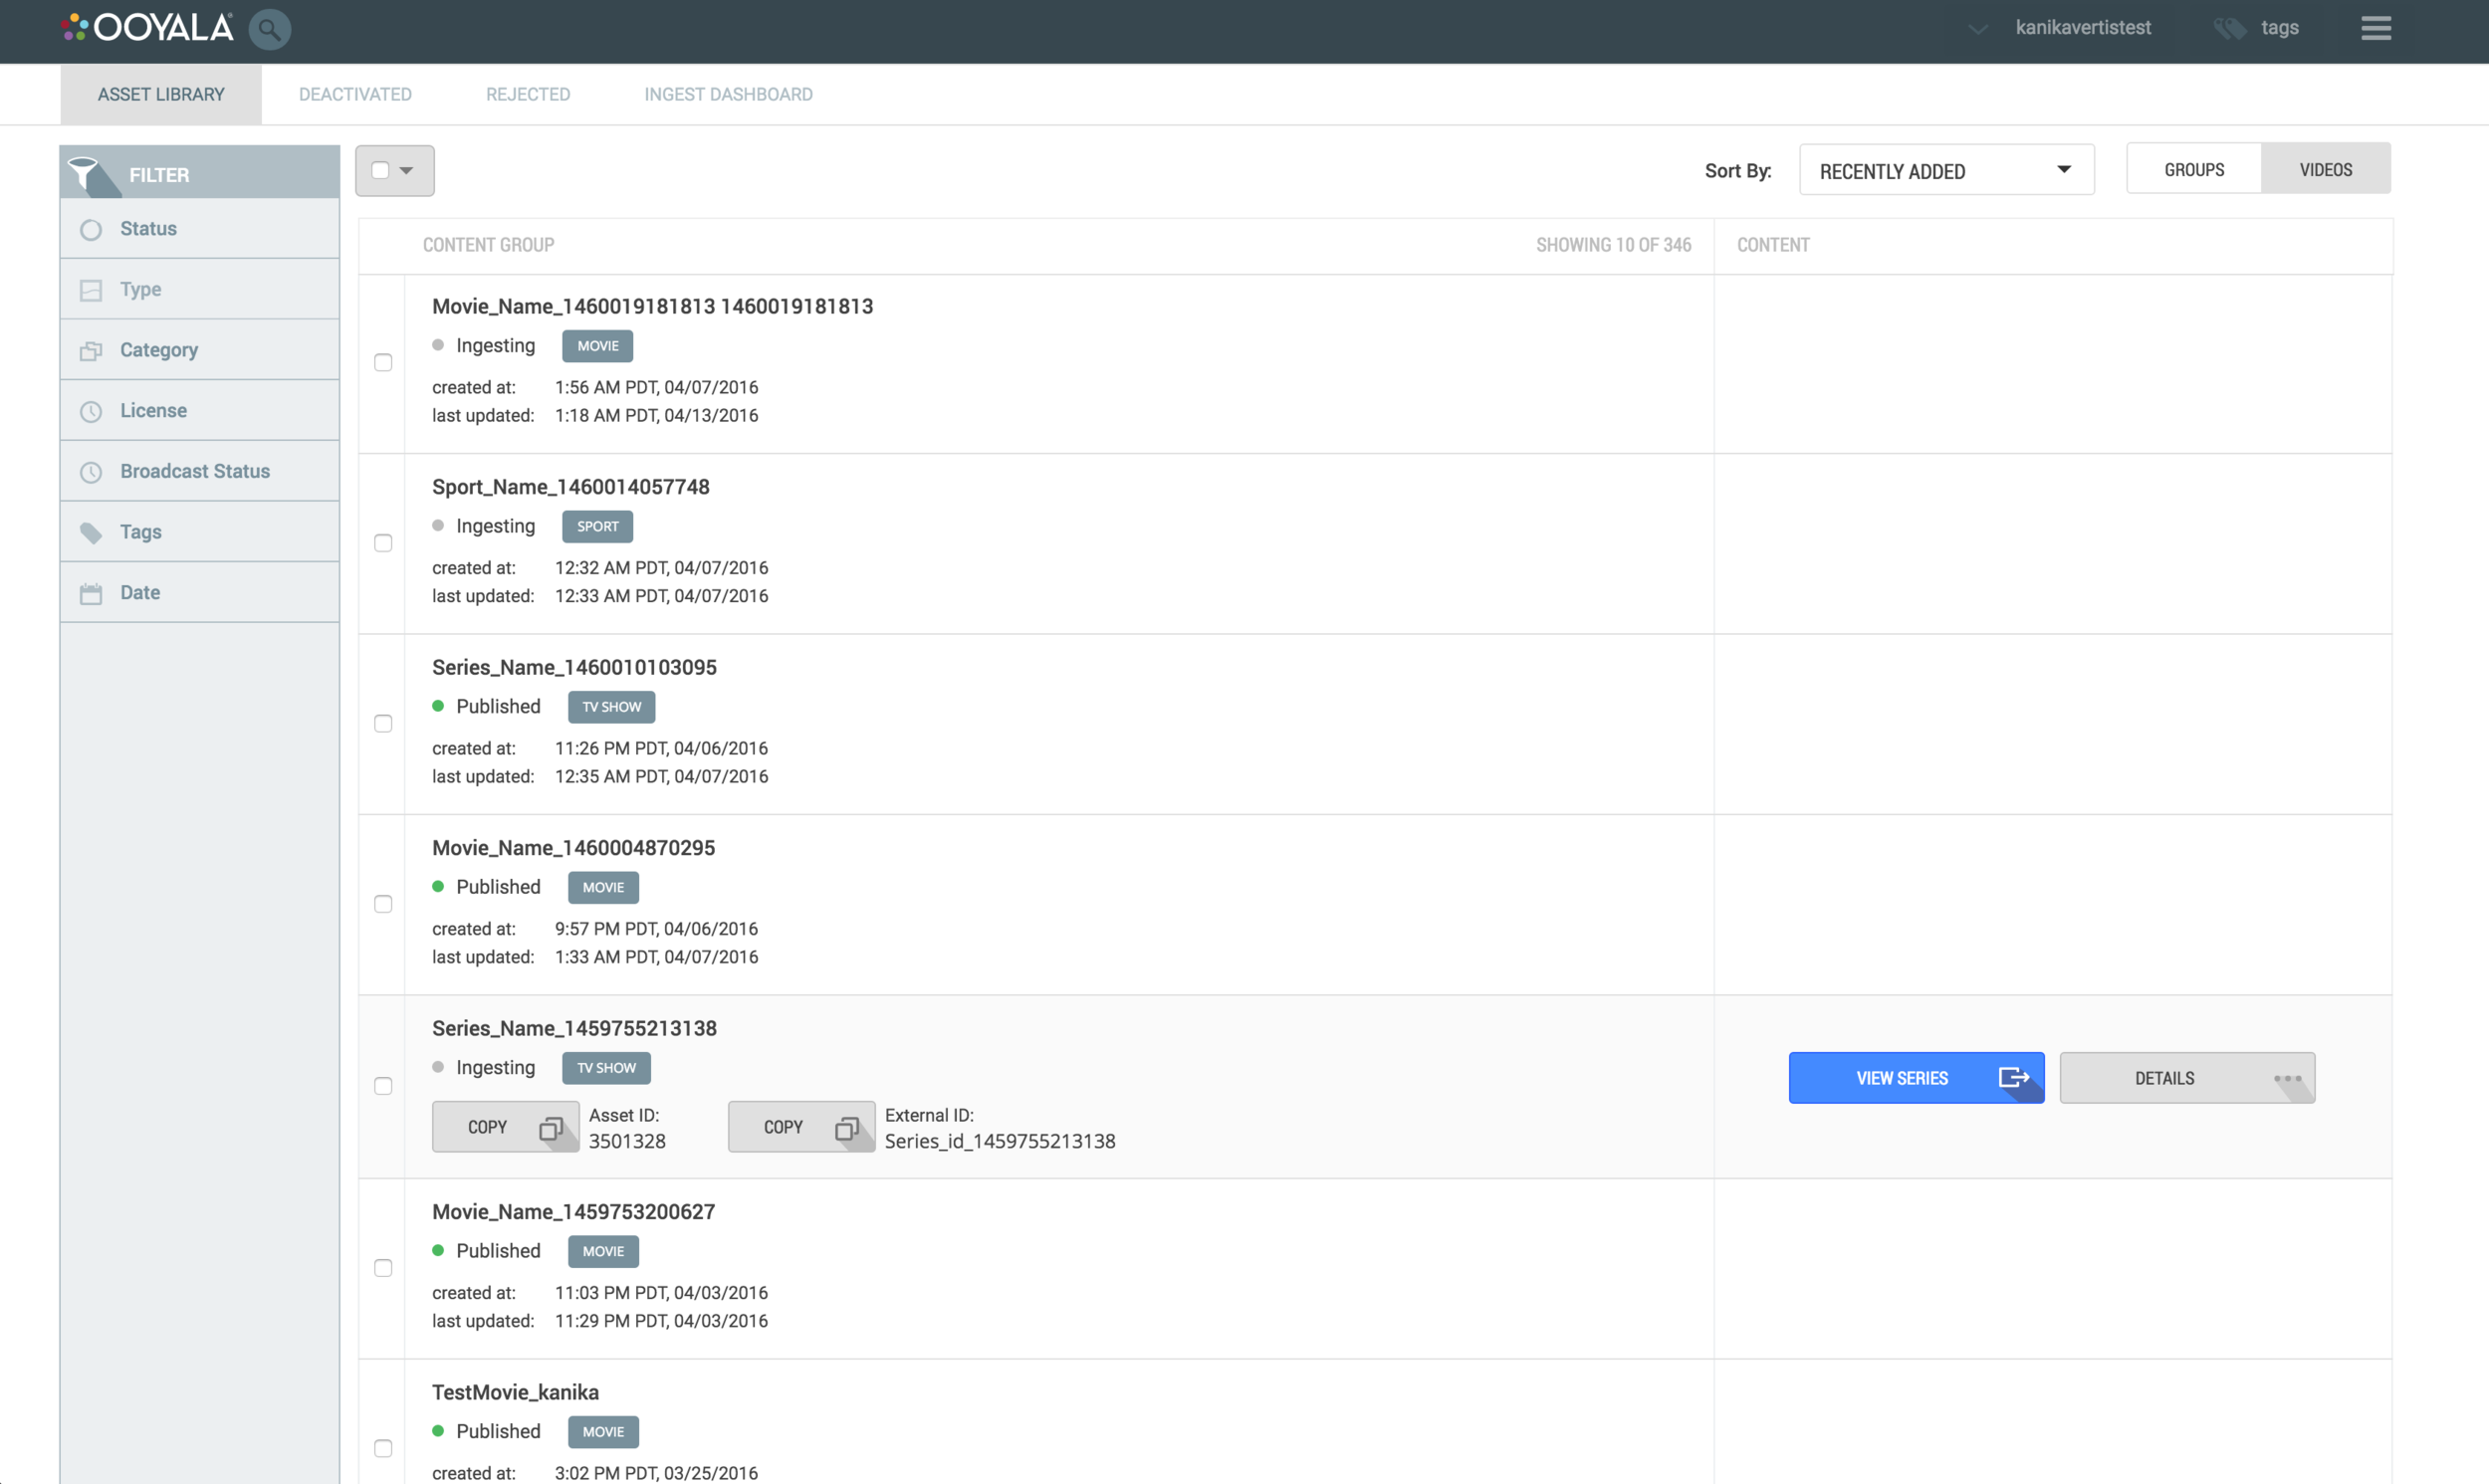The width and height of the screenshot is (2489, 1484).
Task: Expand the select-all checkbox dropdown arrow
Action: (x=406, y=171)
